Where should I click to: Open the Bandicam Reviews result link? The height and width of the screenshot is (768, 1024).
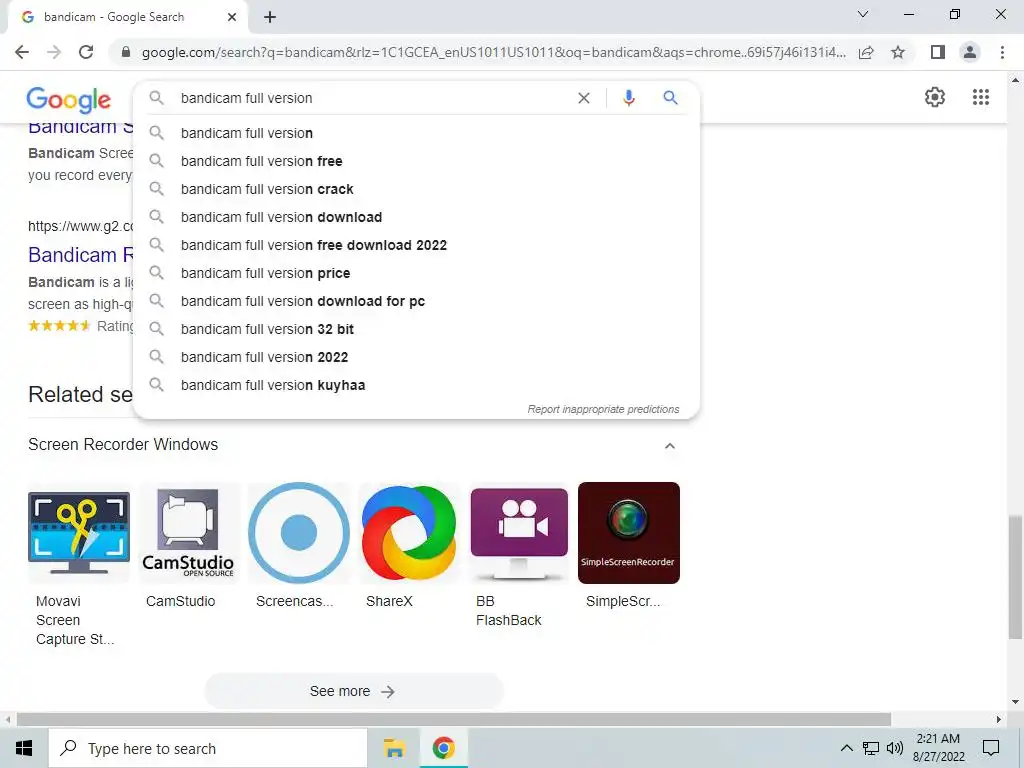81,255
